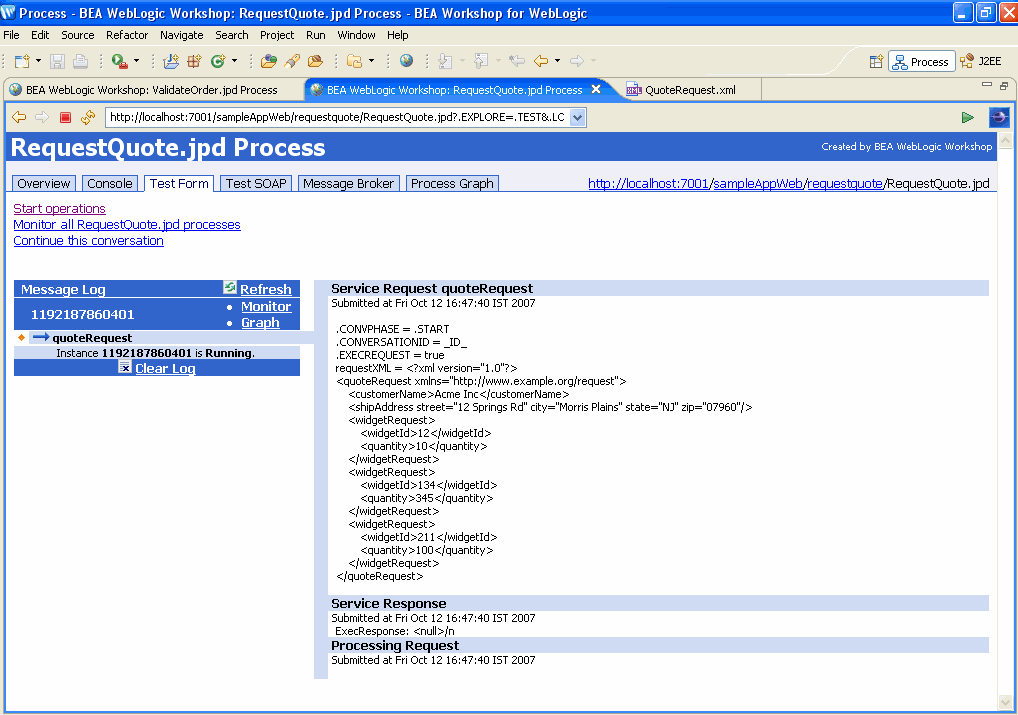Click the globe web browser toolbar icon
The image size is (1018, 715).
(x=406, y=61)
